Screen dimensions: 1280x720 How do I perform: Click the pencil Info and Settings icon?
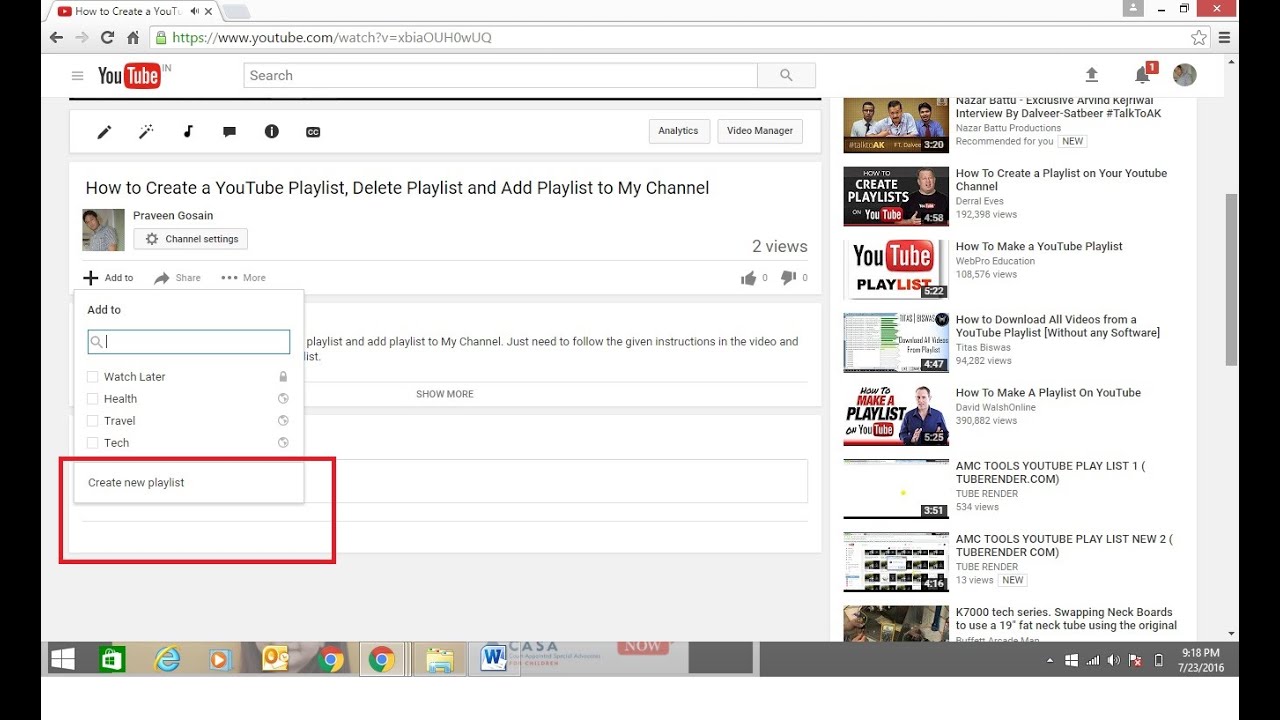coord(104,132)
